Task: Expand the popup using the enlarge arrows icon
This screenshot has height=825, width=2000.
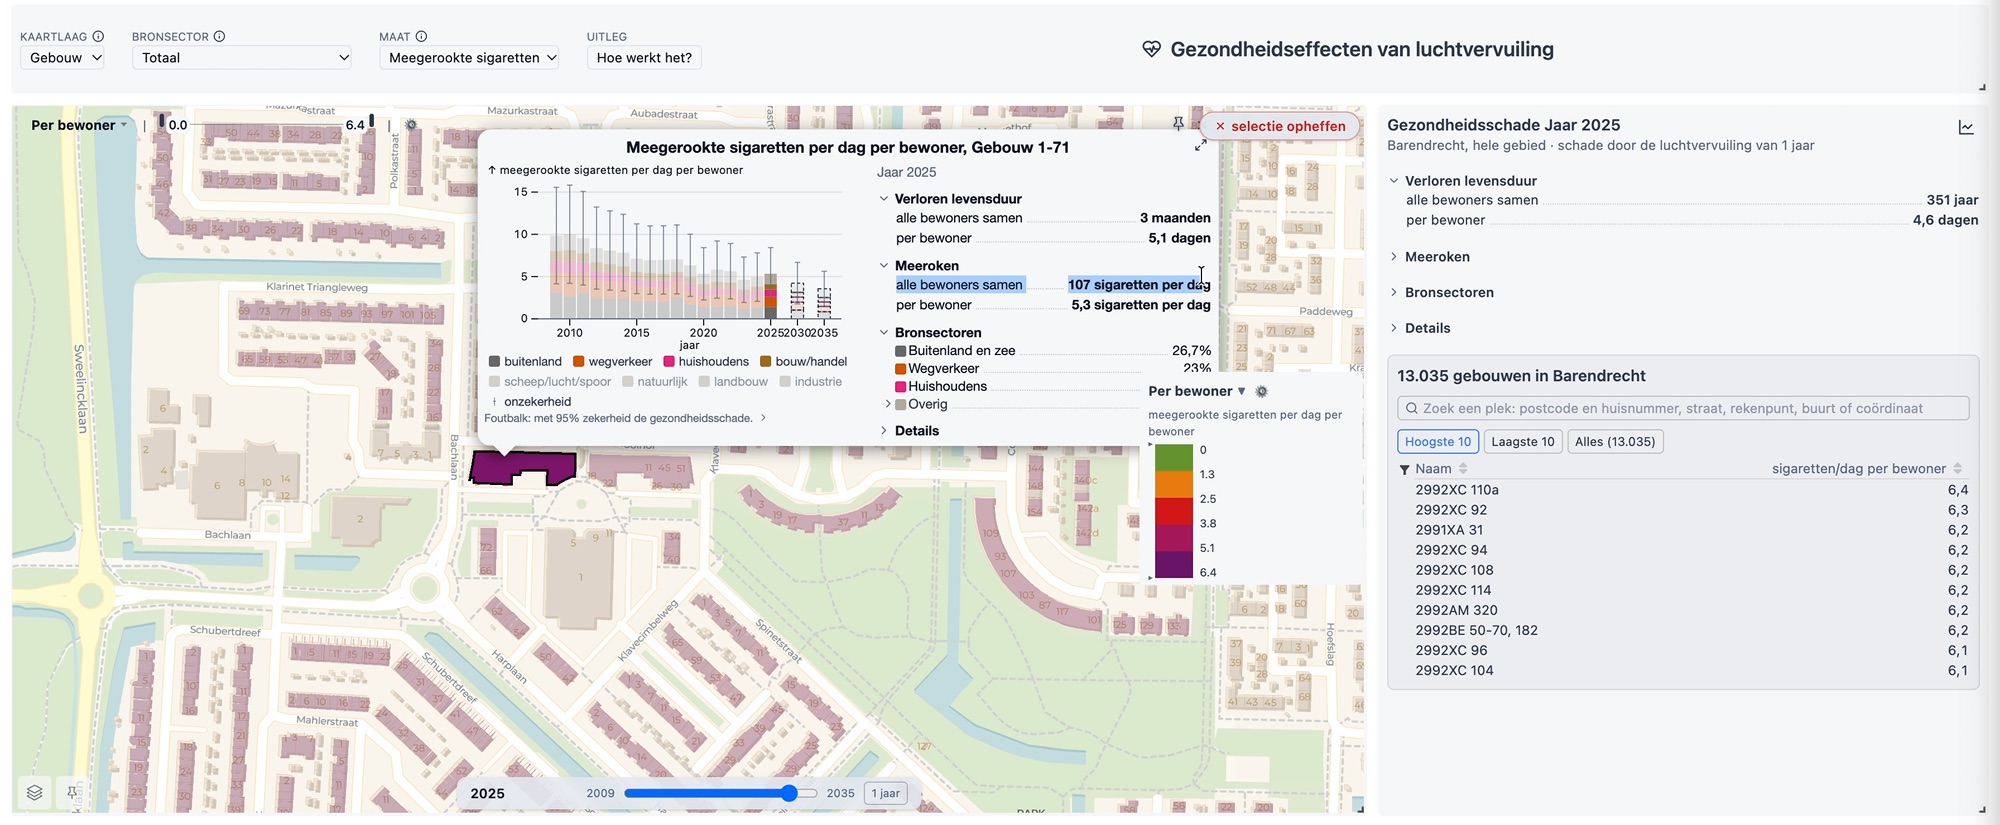Action: coord(1200,145)
